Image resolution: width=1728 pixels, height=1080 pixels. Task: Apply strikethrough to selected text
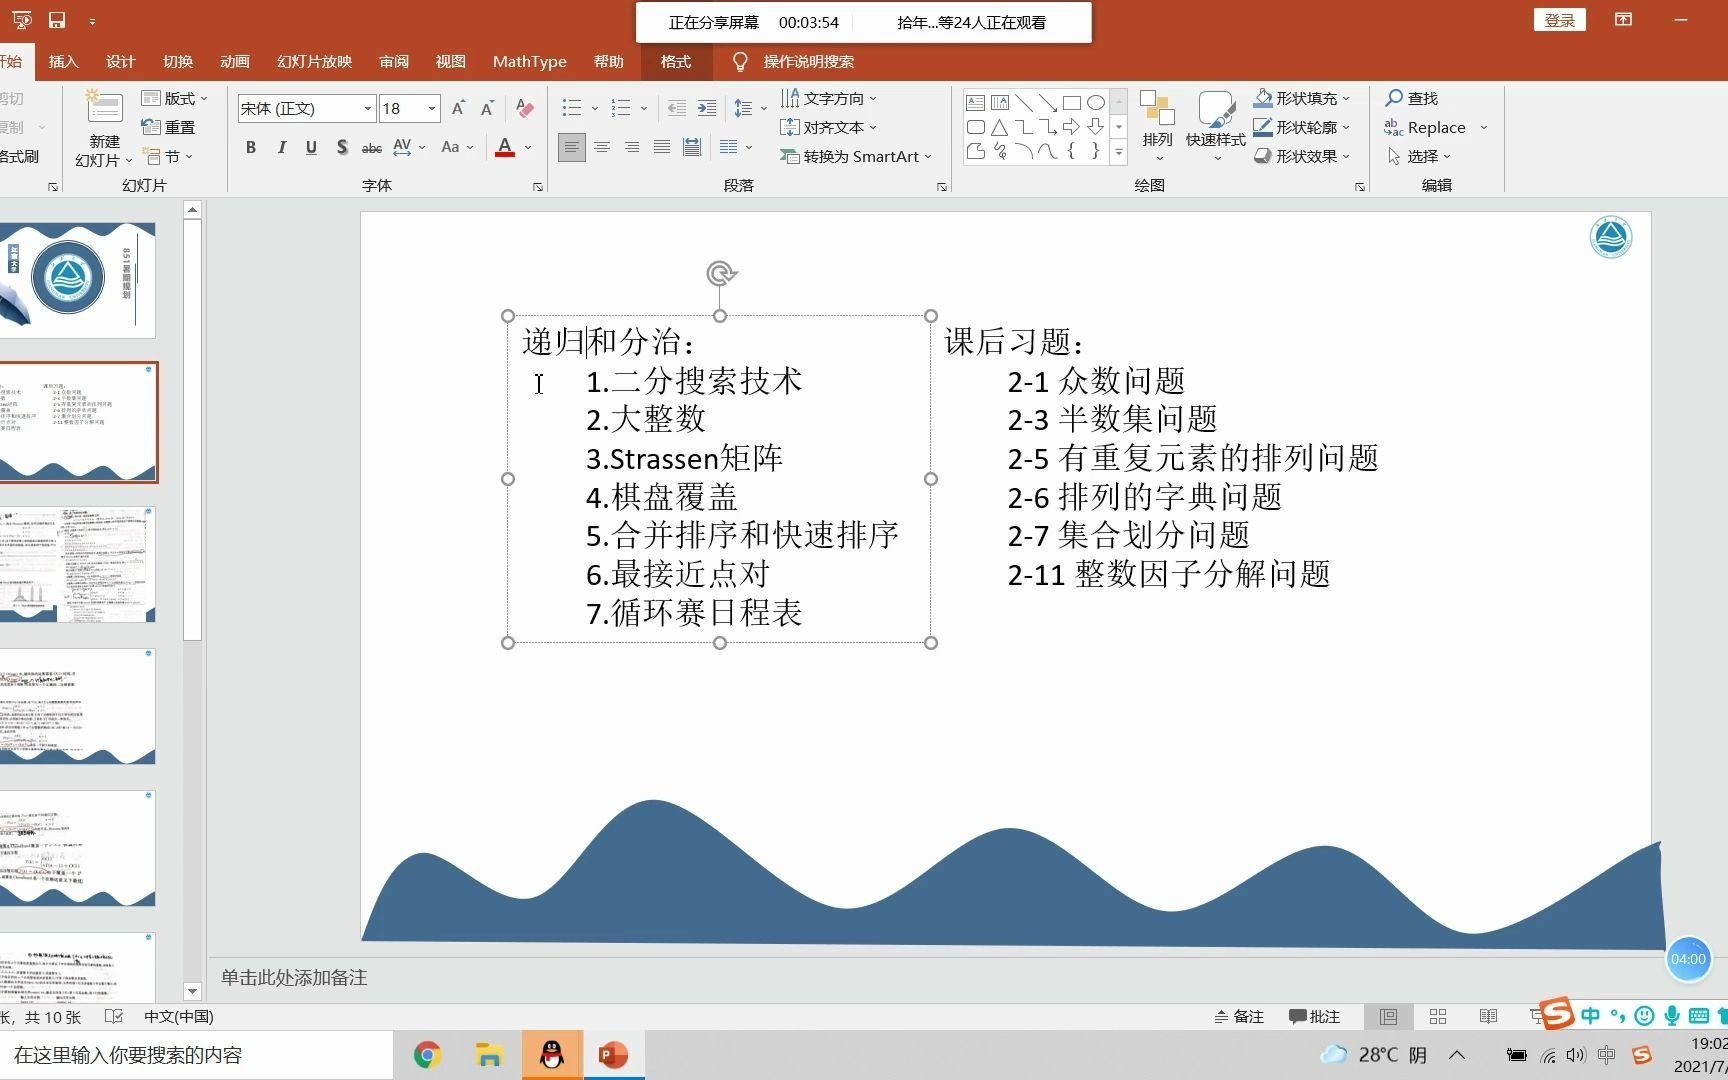(371, 147)
